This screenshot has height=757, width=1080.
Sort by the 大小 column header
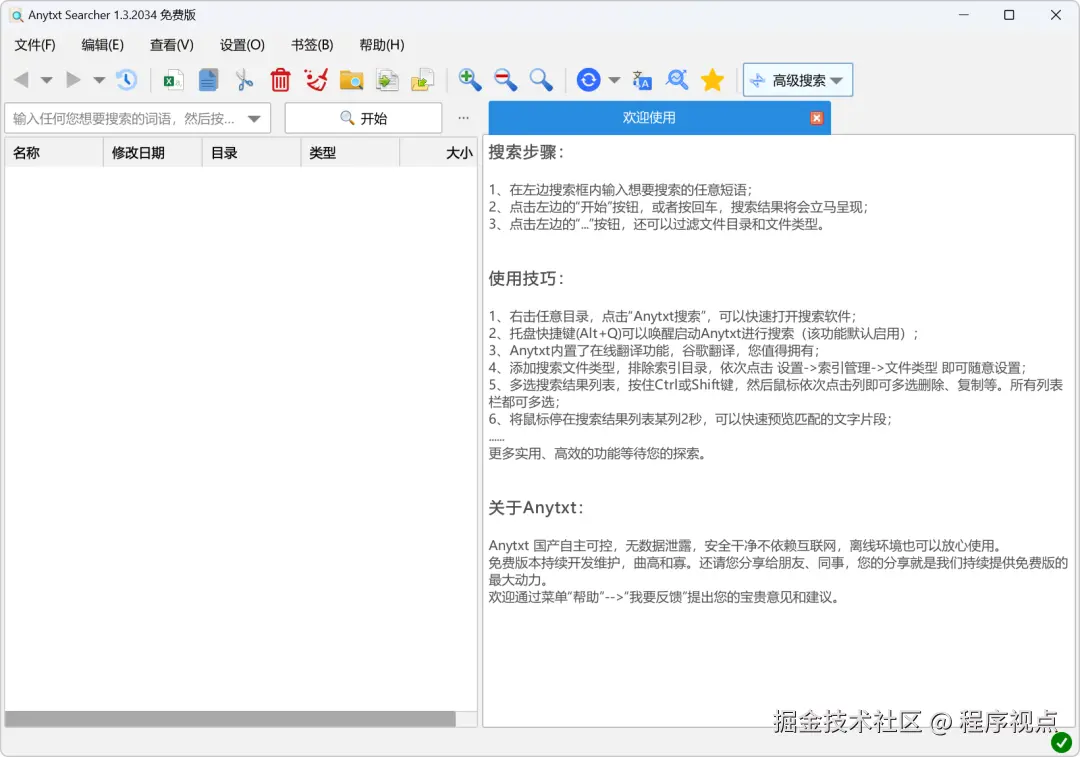click(x=438, y=152)
